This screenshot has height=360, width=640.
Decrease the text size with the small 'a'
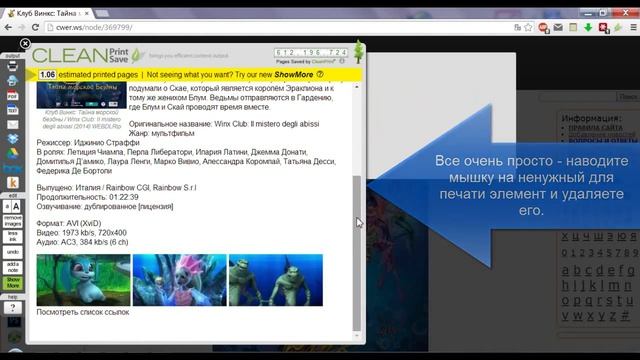[x=7, y=207]
